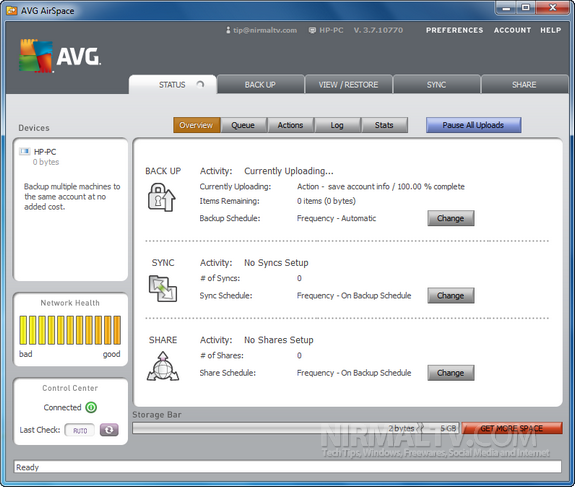View the Log sub-tab
575x487 pixels.
[337, 125]
